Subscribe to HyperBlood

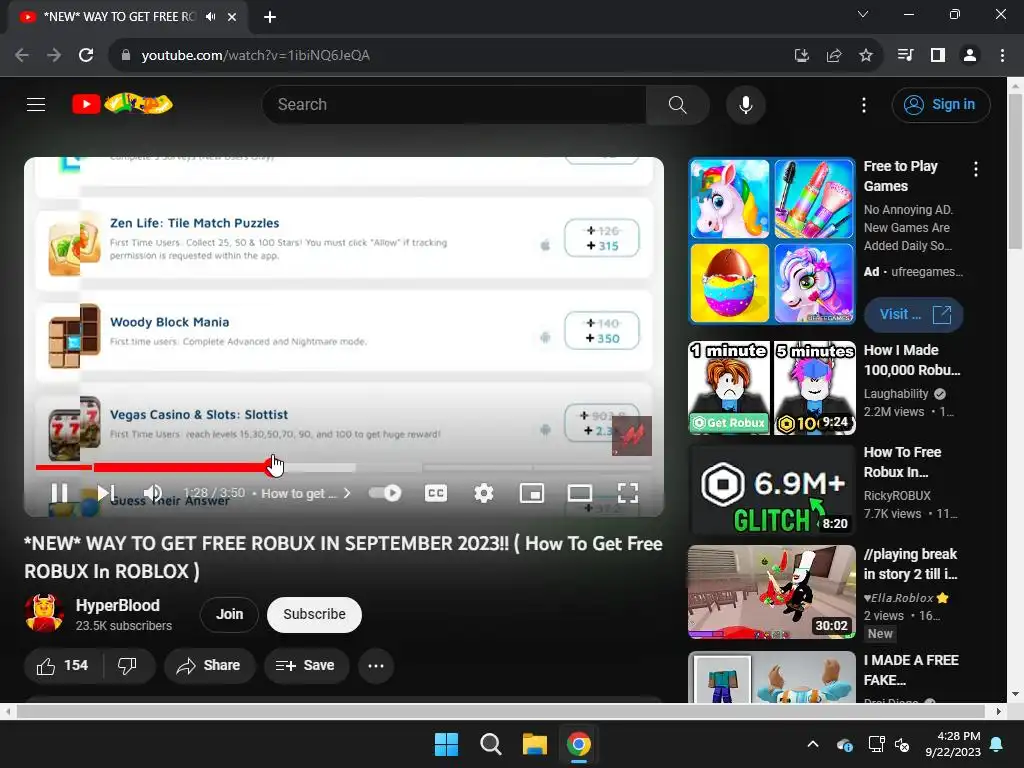pos(314,615)
